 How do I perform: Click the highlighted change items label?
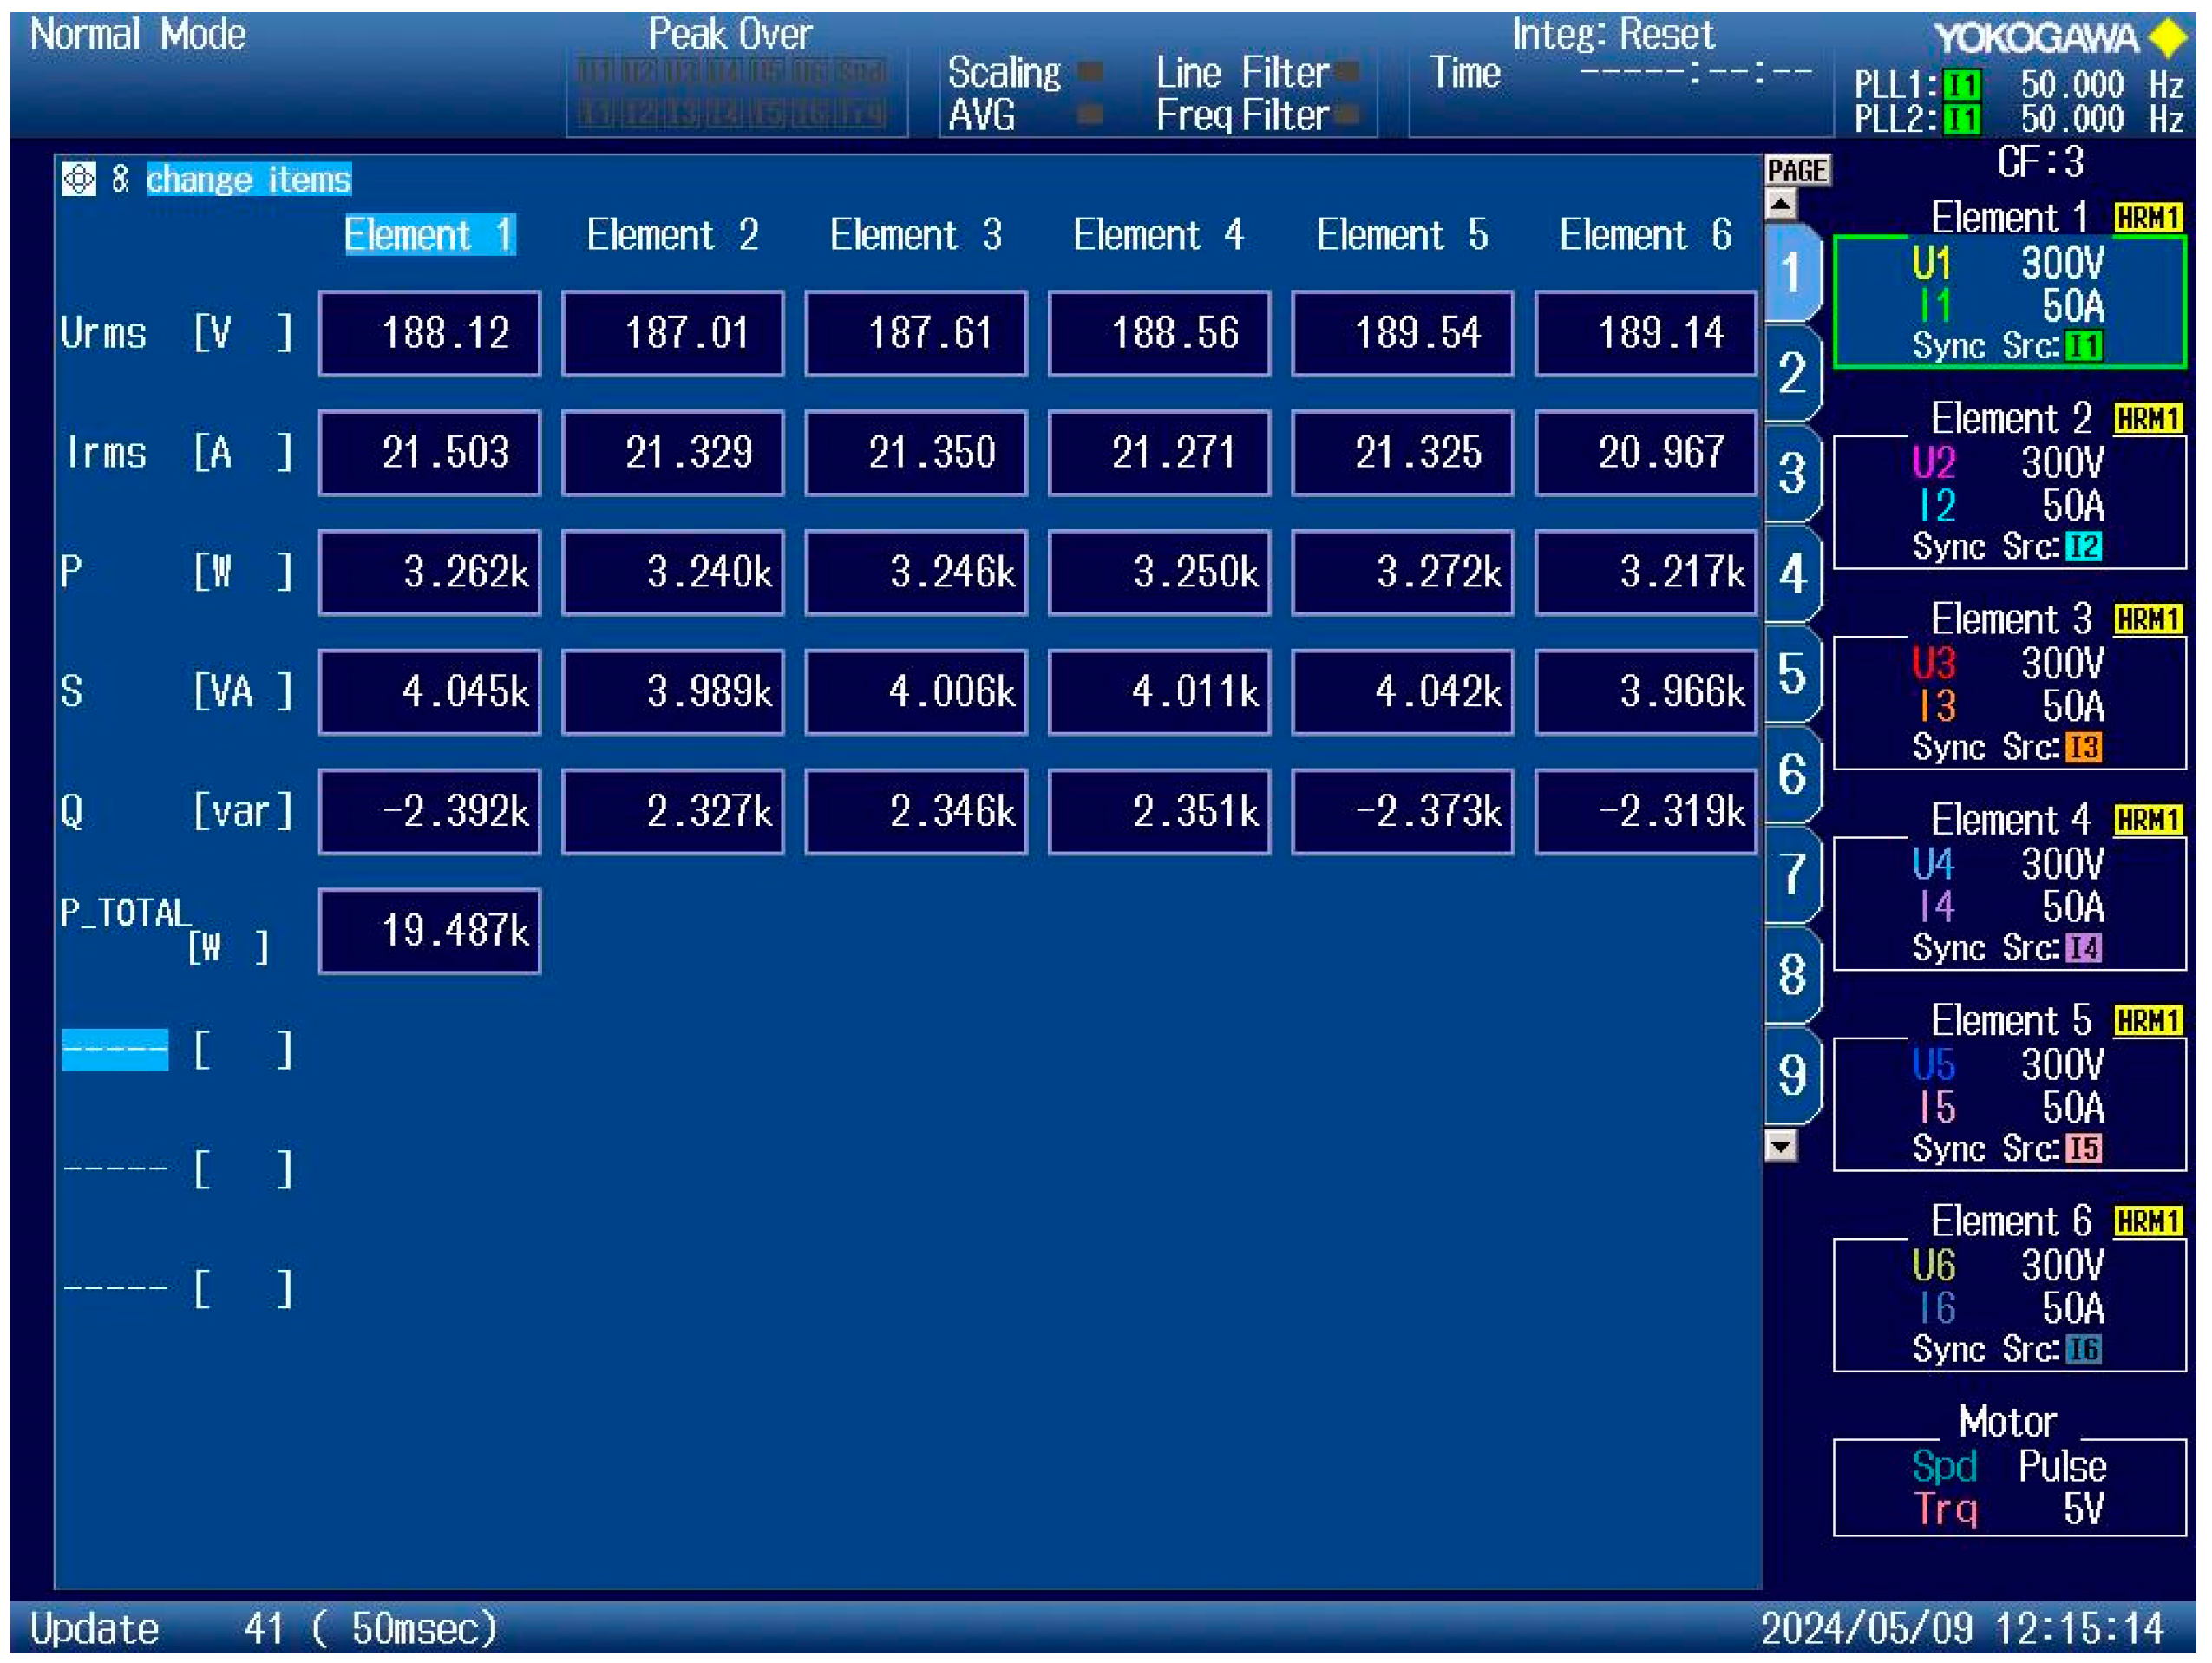tap(249, 180)
